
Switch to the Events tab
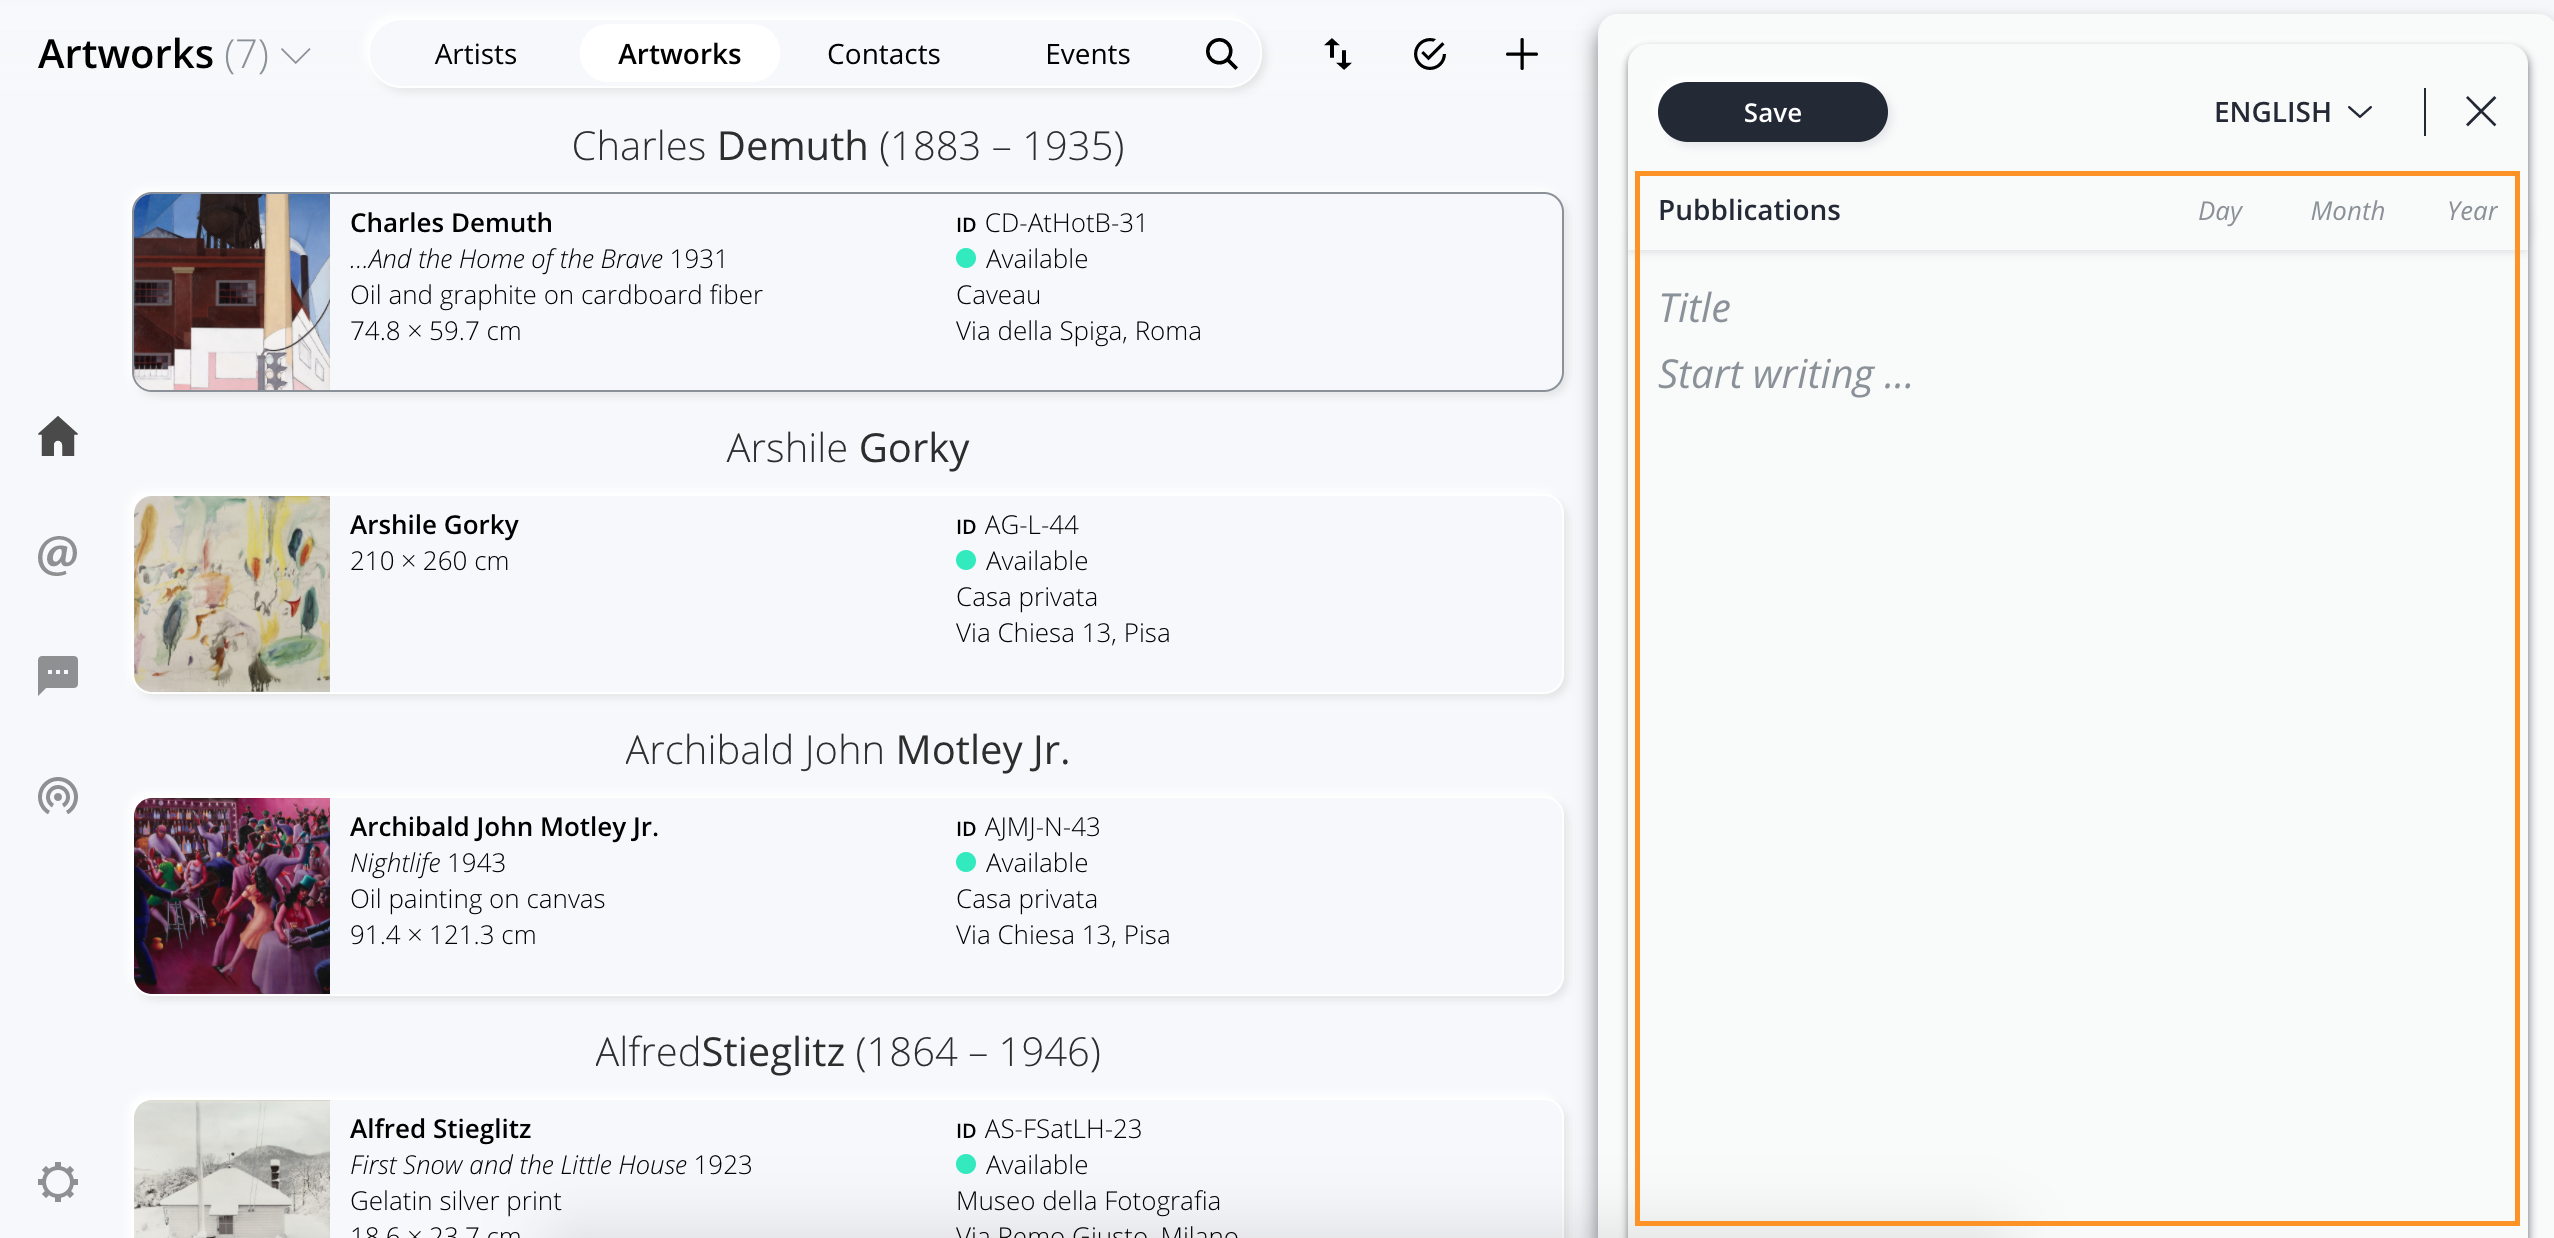pyautogui.click(x=1088, y=54)
